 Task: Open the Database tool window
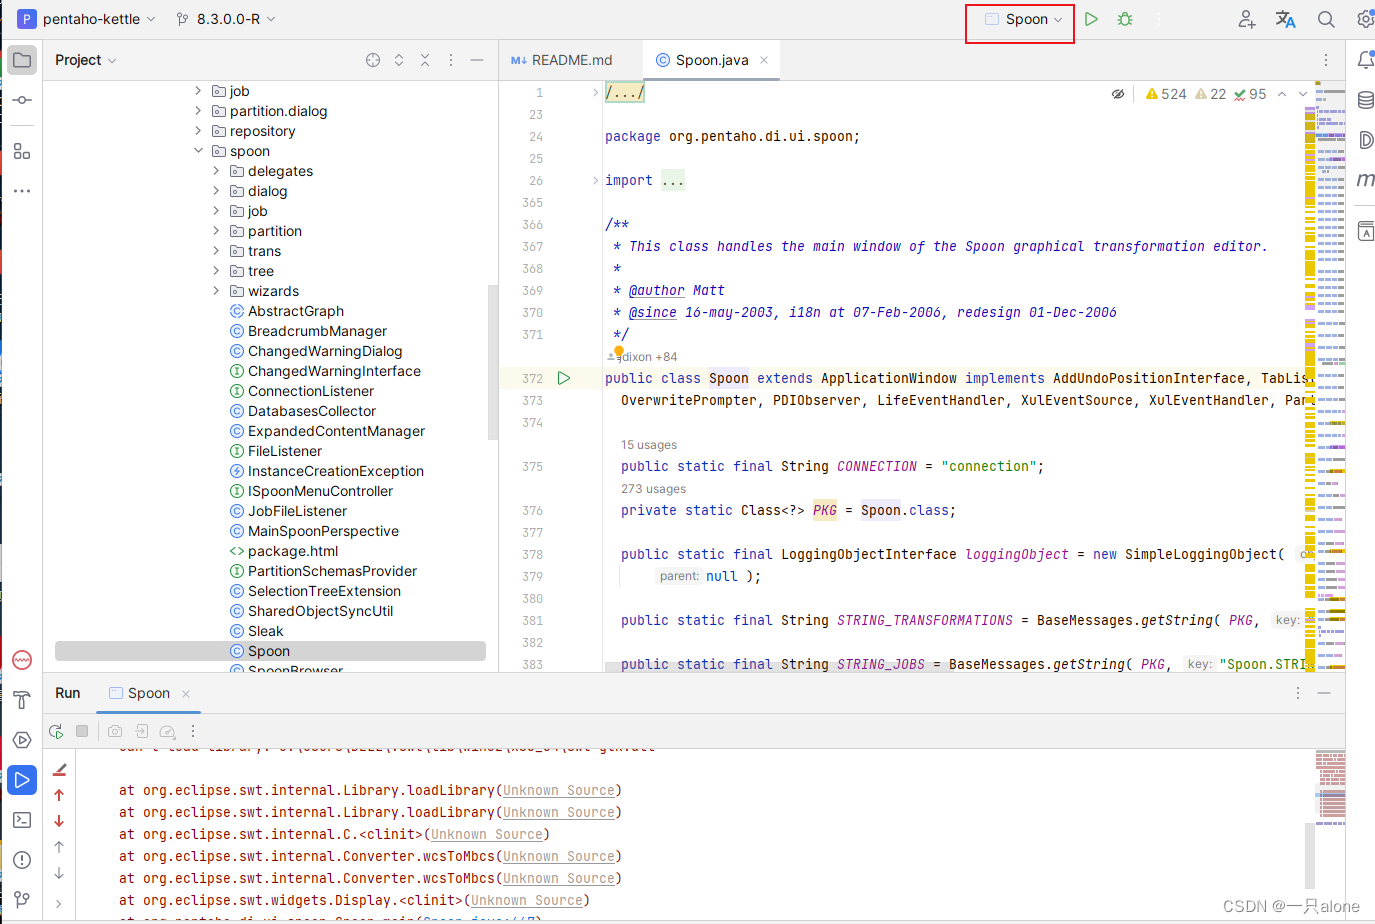click(x=1365, y=100)
